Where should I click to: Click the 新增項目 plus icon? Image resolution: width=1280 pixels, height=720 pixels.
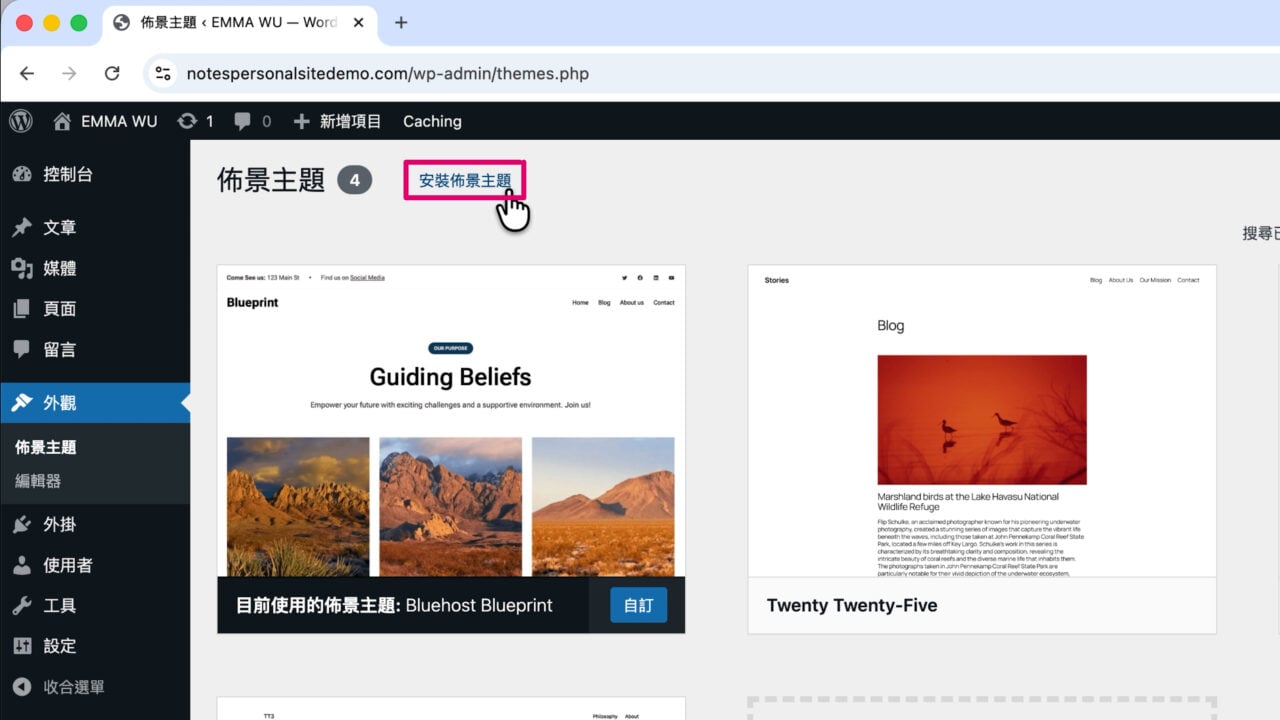coord(301,121)
